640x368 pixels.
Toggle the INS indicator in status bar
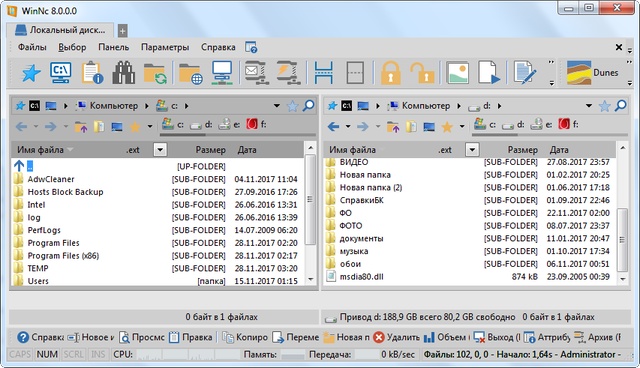coord(98,354)
